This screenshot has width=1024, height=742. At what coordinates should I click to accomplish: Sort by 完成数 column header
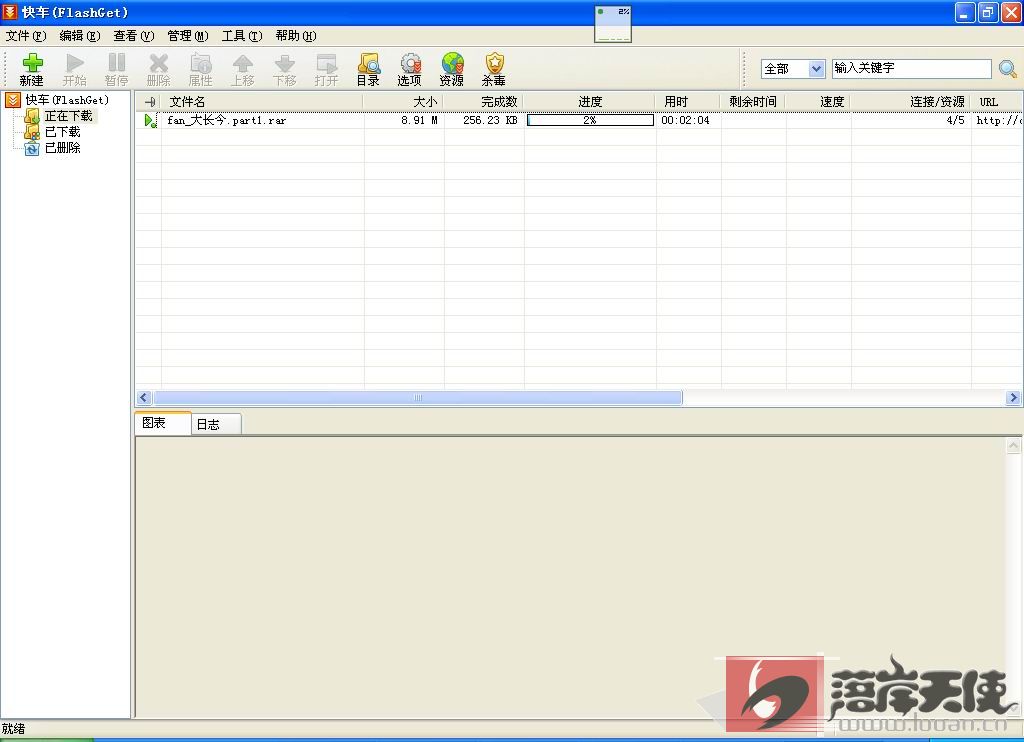(484, 102)
